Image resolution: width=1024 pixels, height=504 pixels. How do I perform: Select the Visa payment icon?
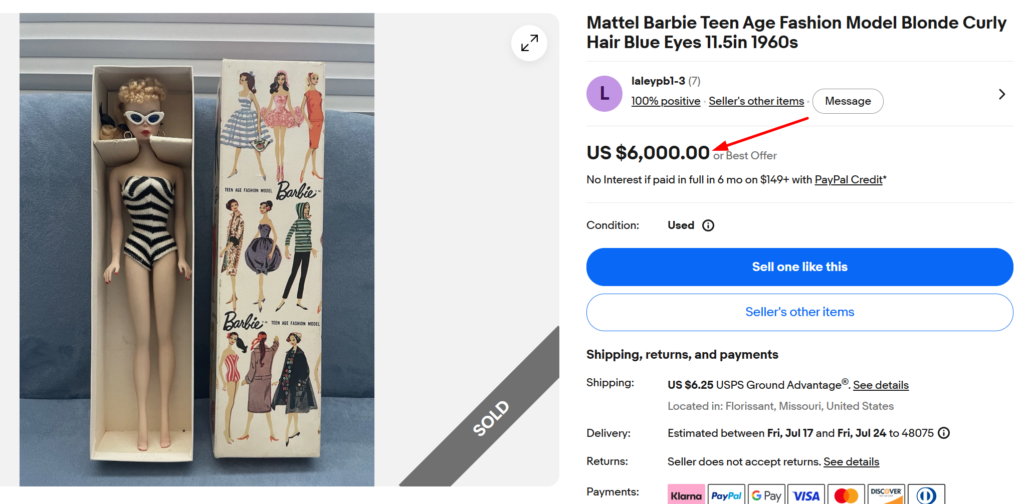806,496
